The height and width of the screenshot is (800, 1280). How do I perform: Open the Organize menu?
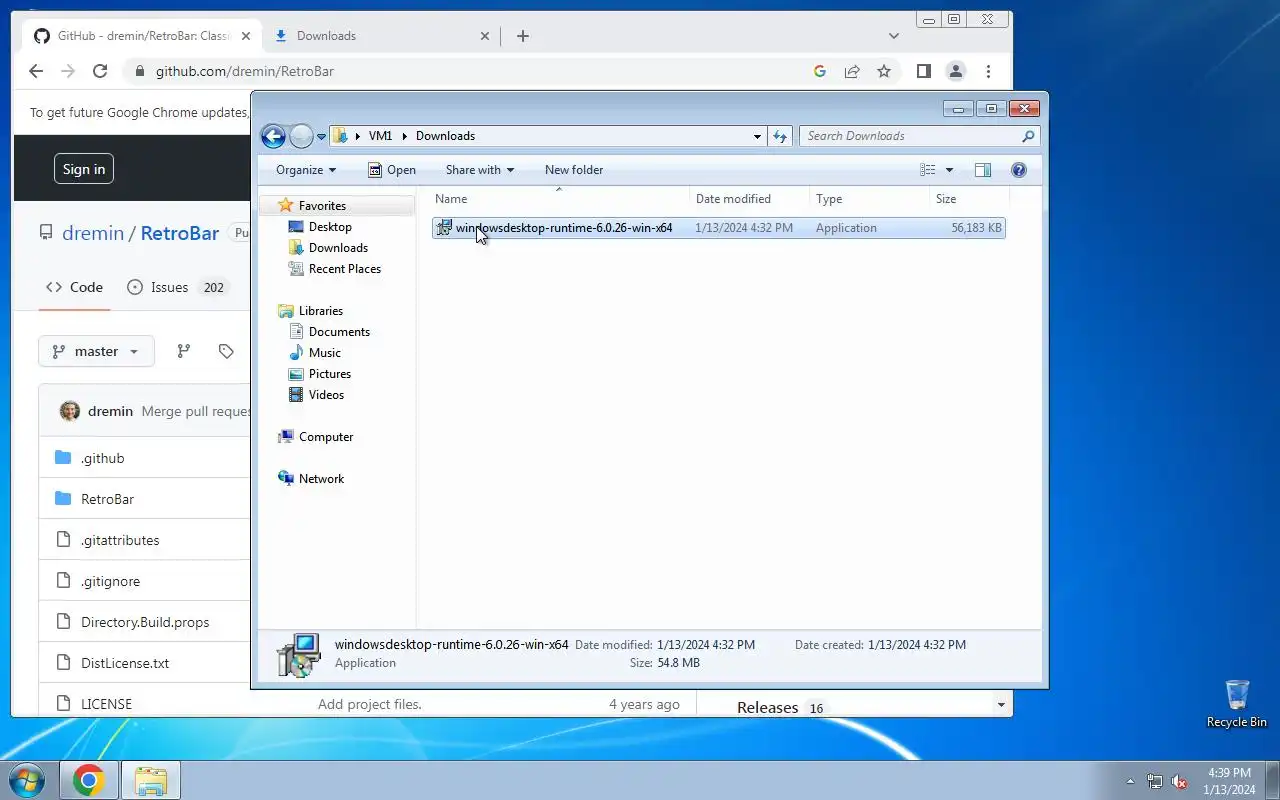[x=306, y=170]
